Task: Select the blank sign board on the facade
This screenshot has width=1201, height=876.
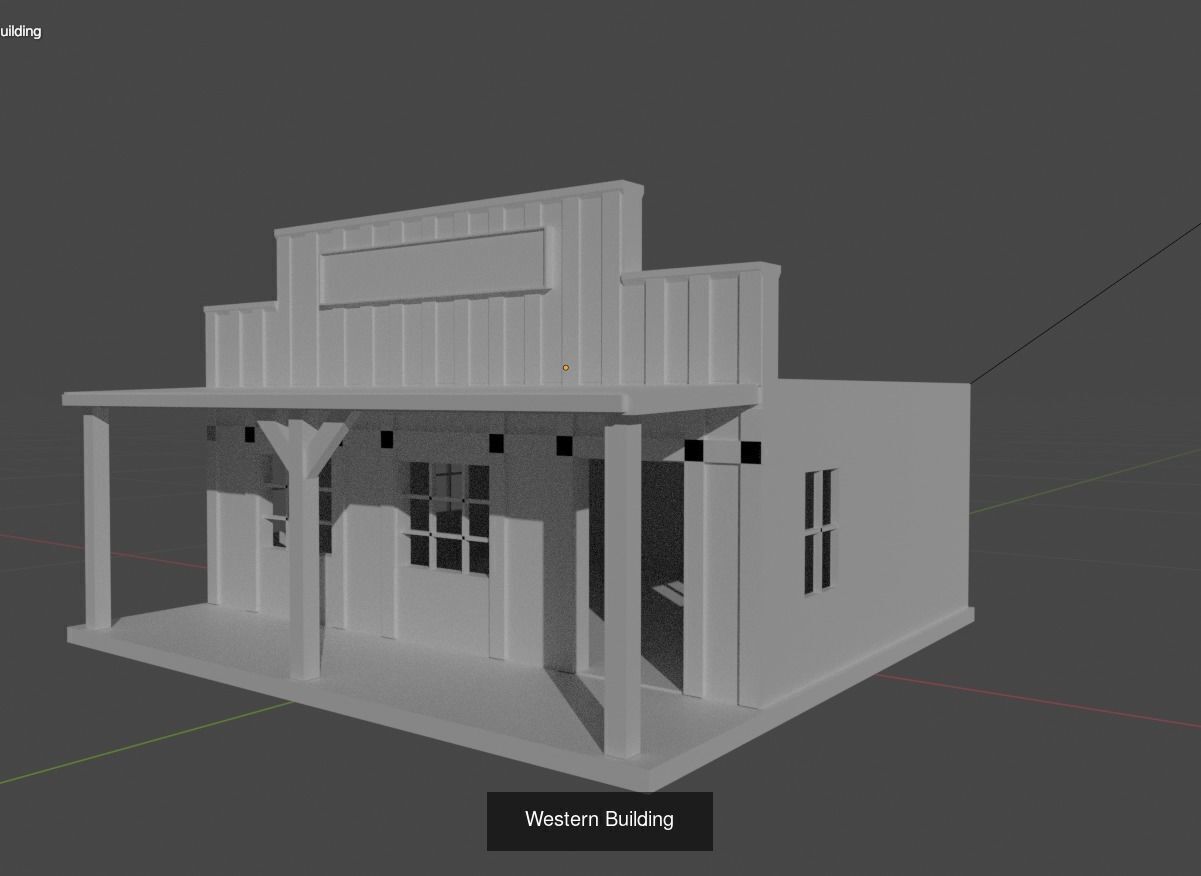Action: (434, 267)
